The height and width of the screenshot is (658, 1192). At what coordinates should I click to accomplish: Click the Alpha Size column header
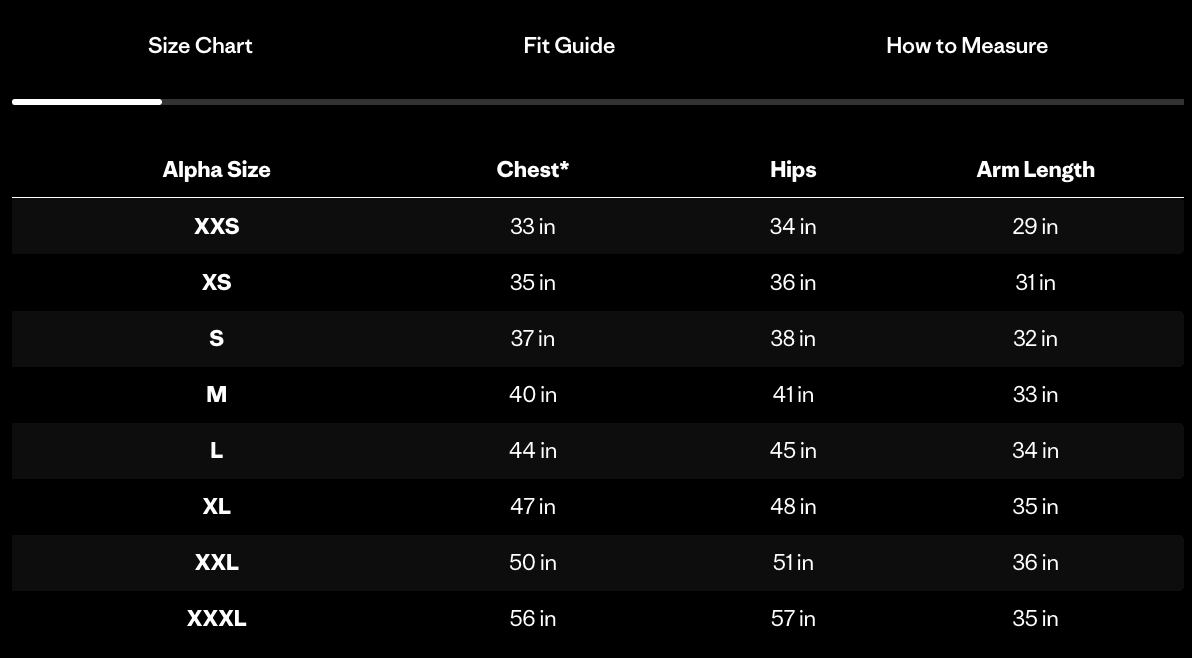[216, 169]
